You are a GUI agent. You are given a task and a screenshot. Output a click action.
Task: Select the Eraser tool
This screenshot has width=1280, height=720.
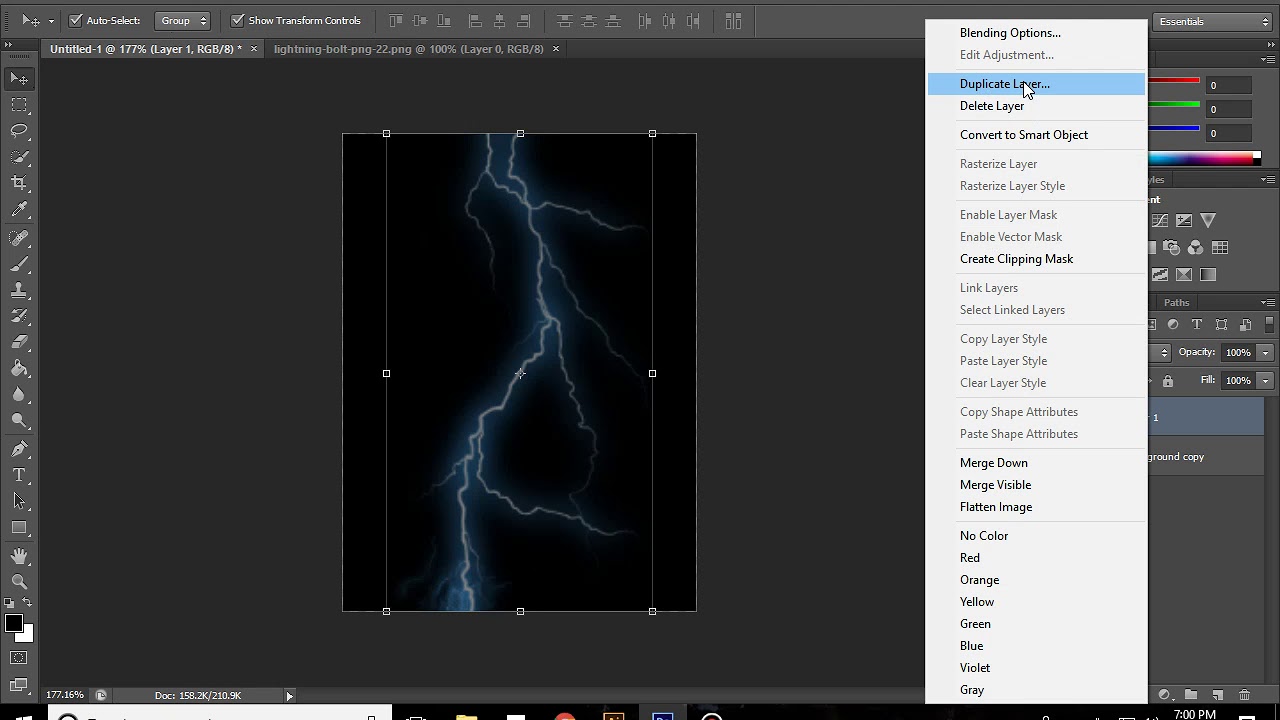tap(19, 342)
